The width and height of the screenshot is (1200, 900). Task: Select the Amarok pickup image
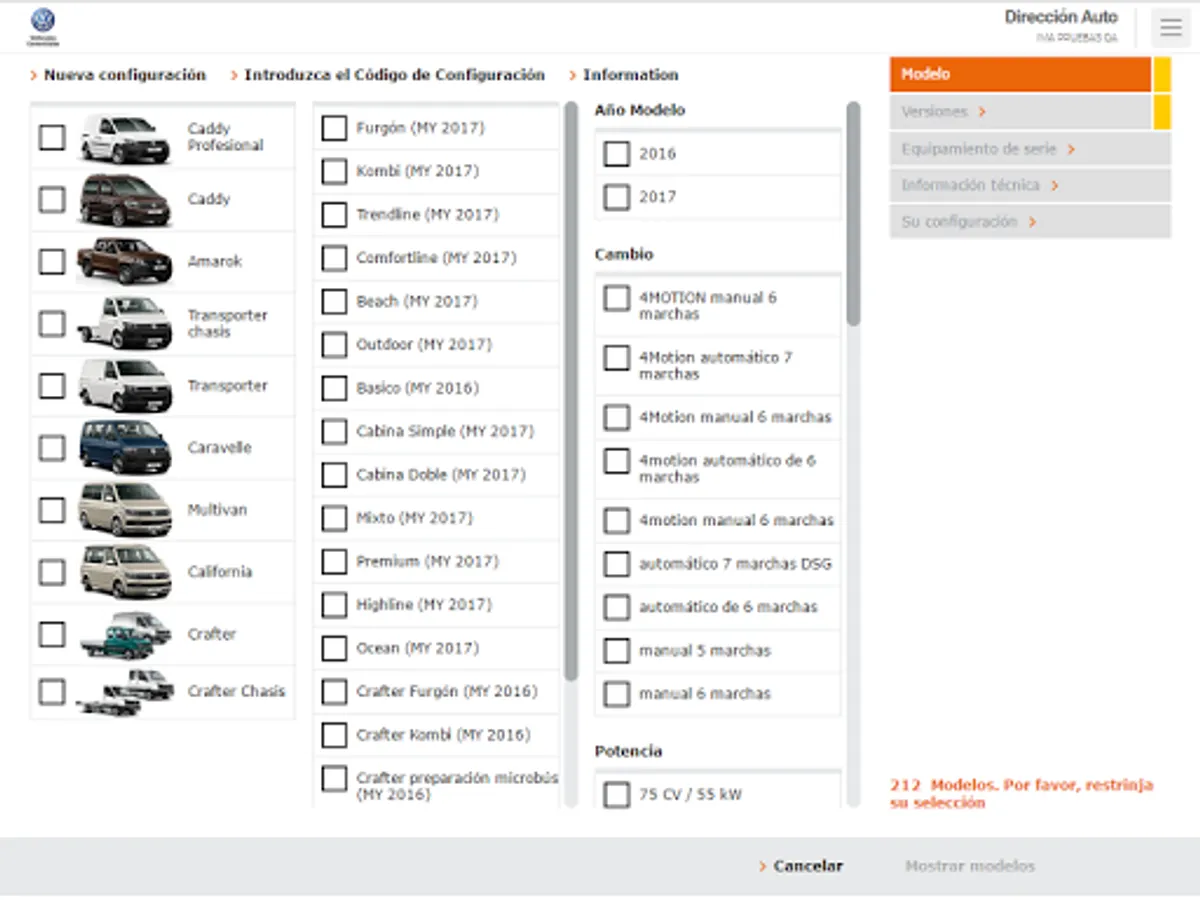[x=125, y=262]
